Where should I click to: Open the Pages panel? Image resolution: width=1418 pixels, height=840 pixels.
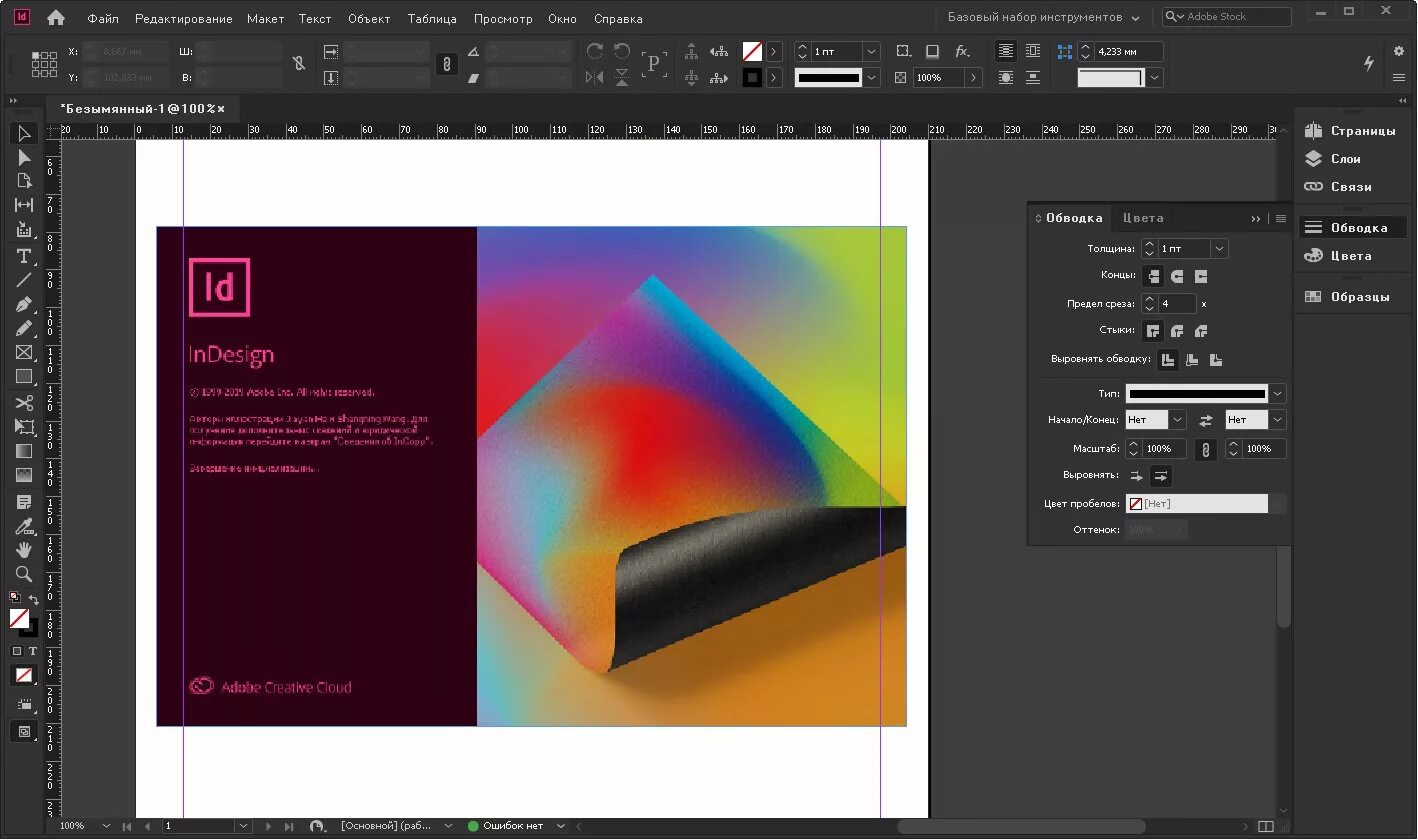pyautogui.click(x=1352, y=130)
